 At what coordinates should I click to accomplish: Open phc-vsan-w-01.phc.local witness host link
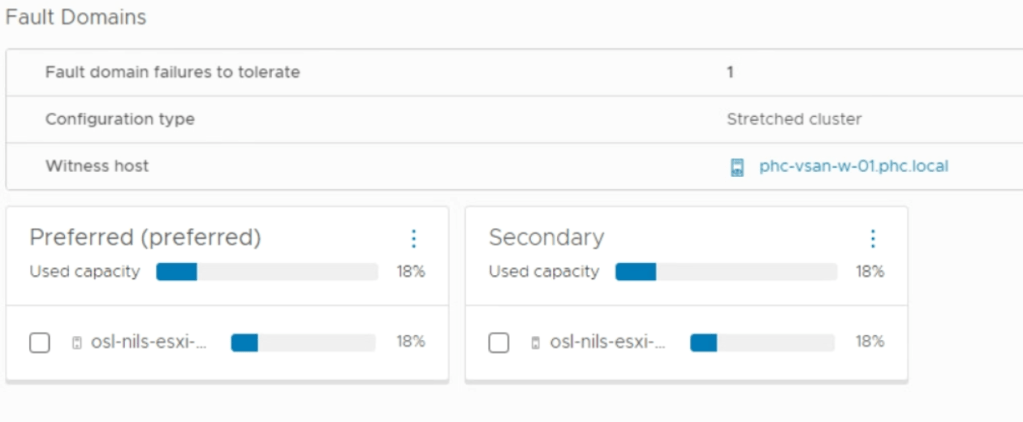tap(853, 166)
